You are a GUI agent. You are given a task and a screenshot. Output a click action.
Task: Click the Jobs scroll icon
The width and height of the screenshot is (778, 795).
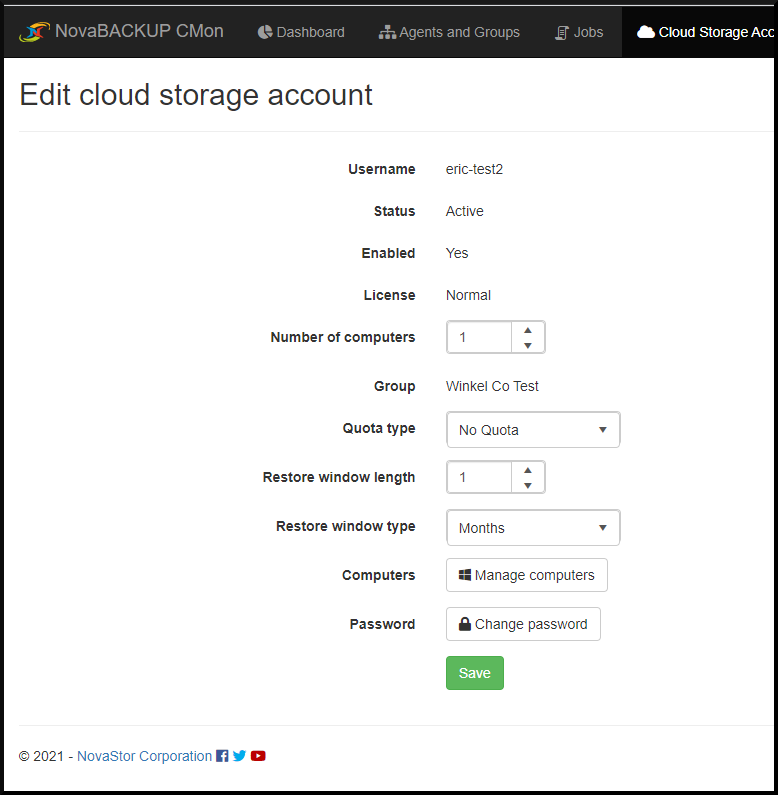pyautogui.click(x=561, y=32)
